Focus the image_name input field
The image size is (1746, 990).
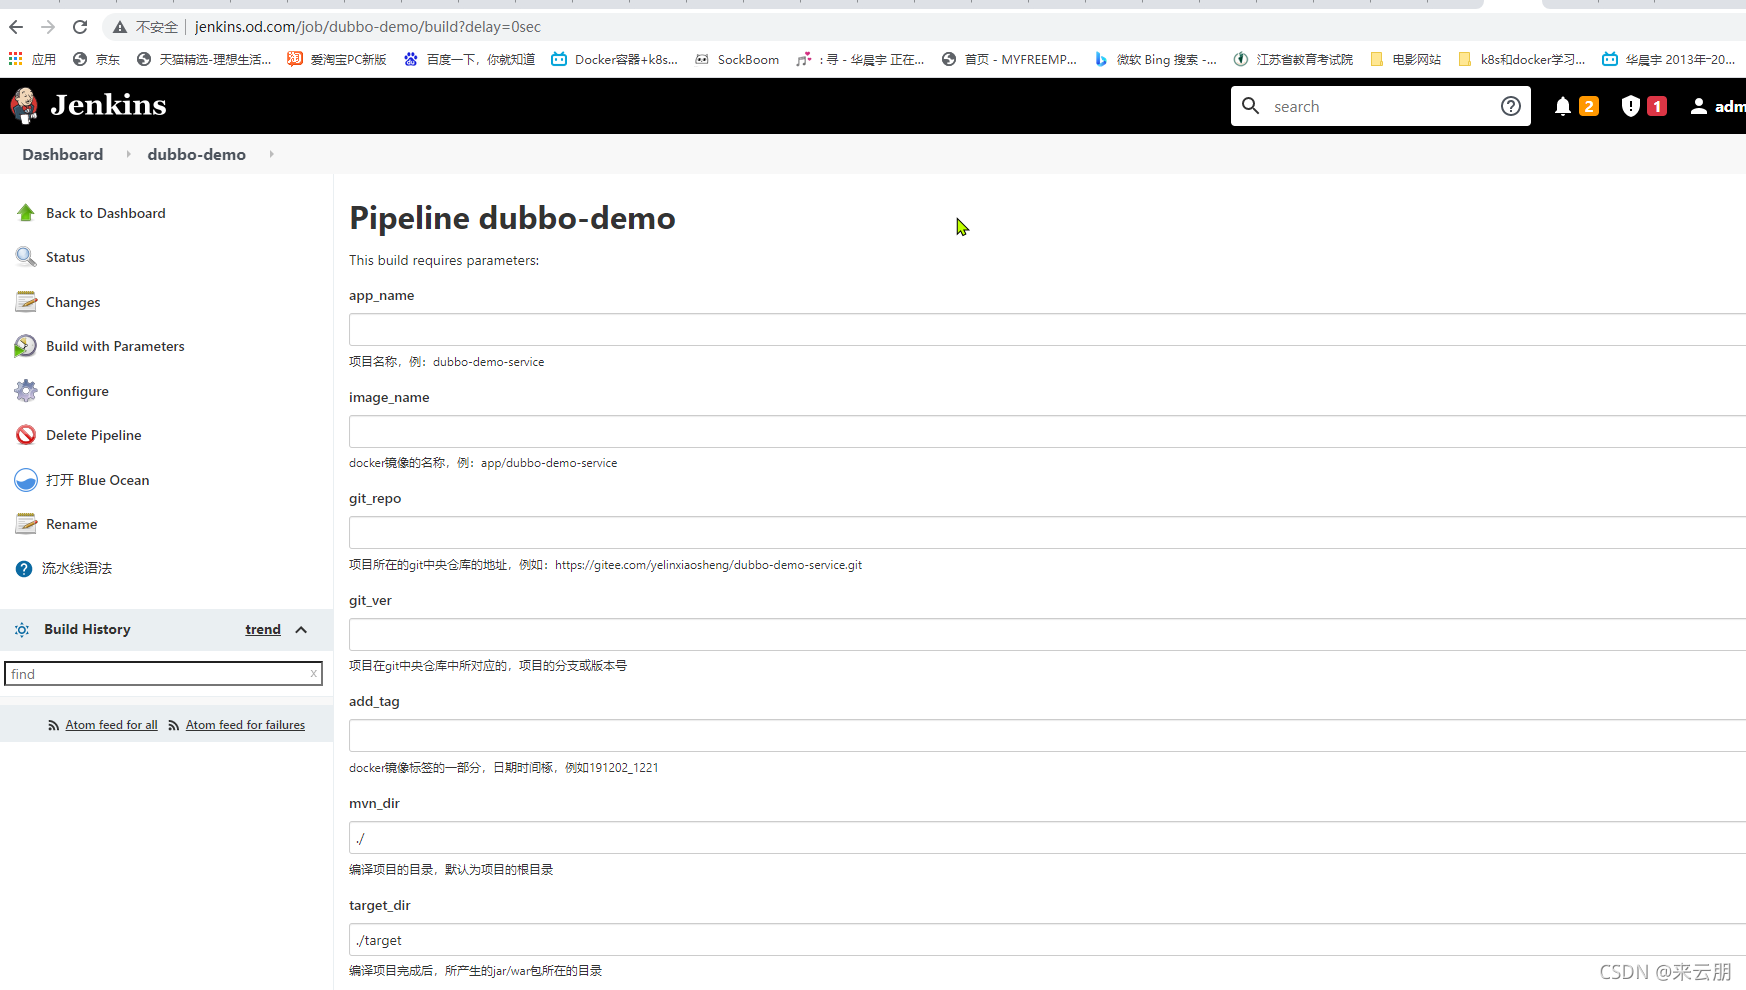click(1047, 432)
